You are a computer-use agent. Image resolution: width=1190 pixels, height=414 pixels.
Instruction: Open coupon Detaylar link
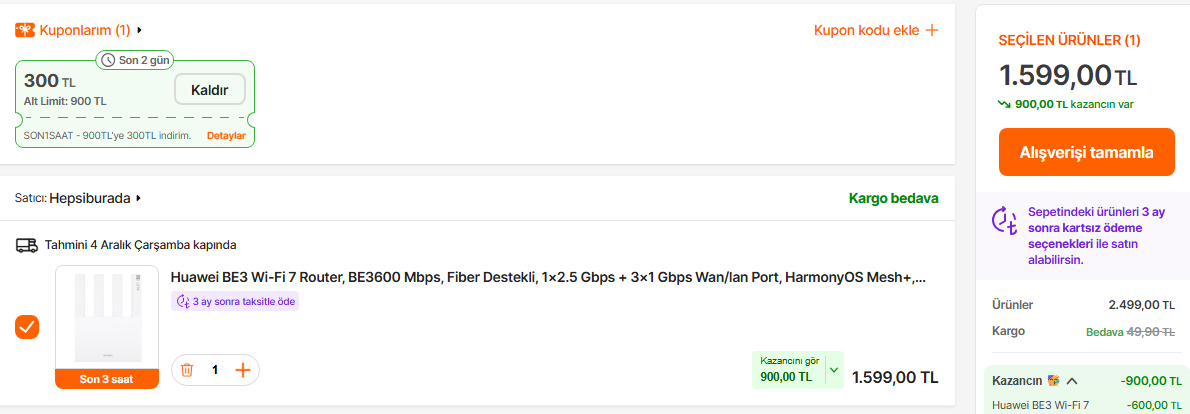pyautogui.click(x=226, y=135)
